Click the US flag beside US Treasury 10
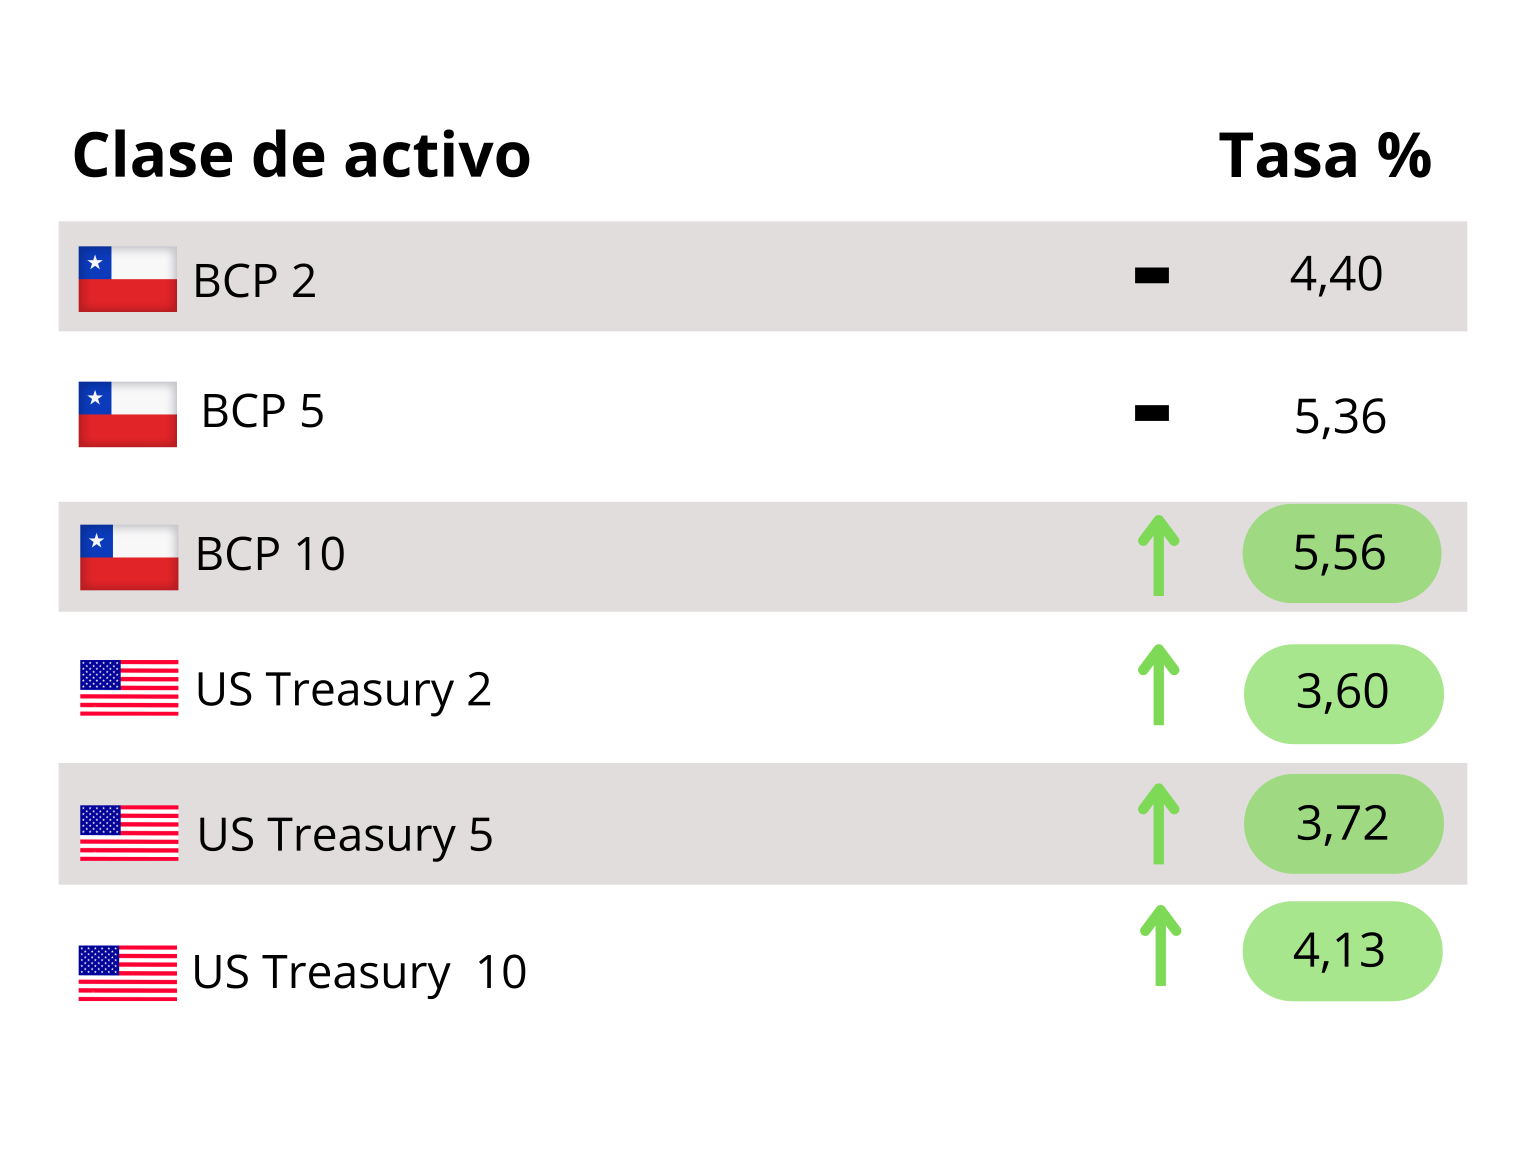The image size is (1536, 1152). coord(128,972)
